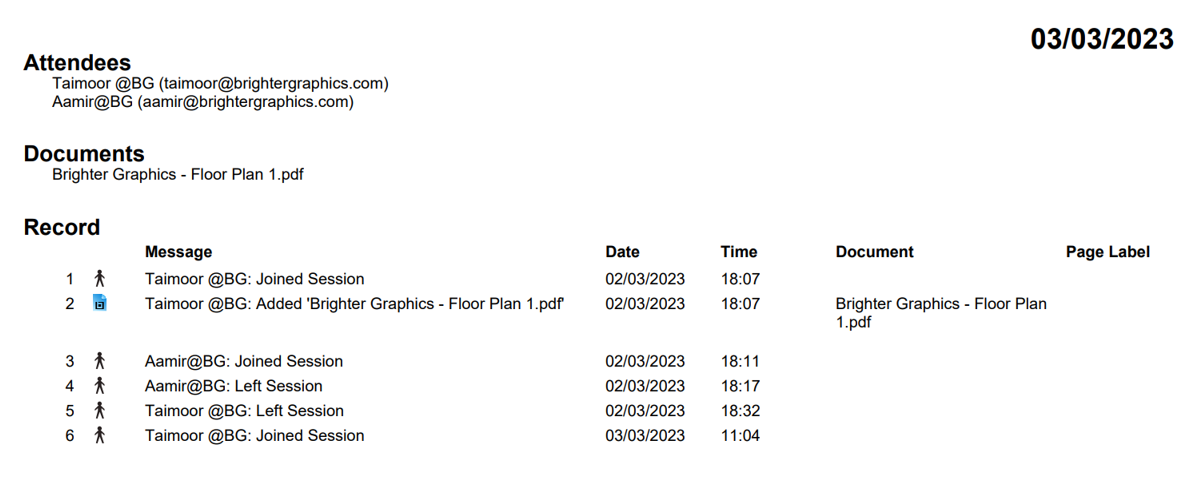Click the document-added icon in record row 2
This screenshot has width=1192, height=481.
[x=99, y=303]
